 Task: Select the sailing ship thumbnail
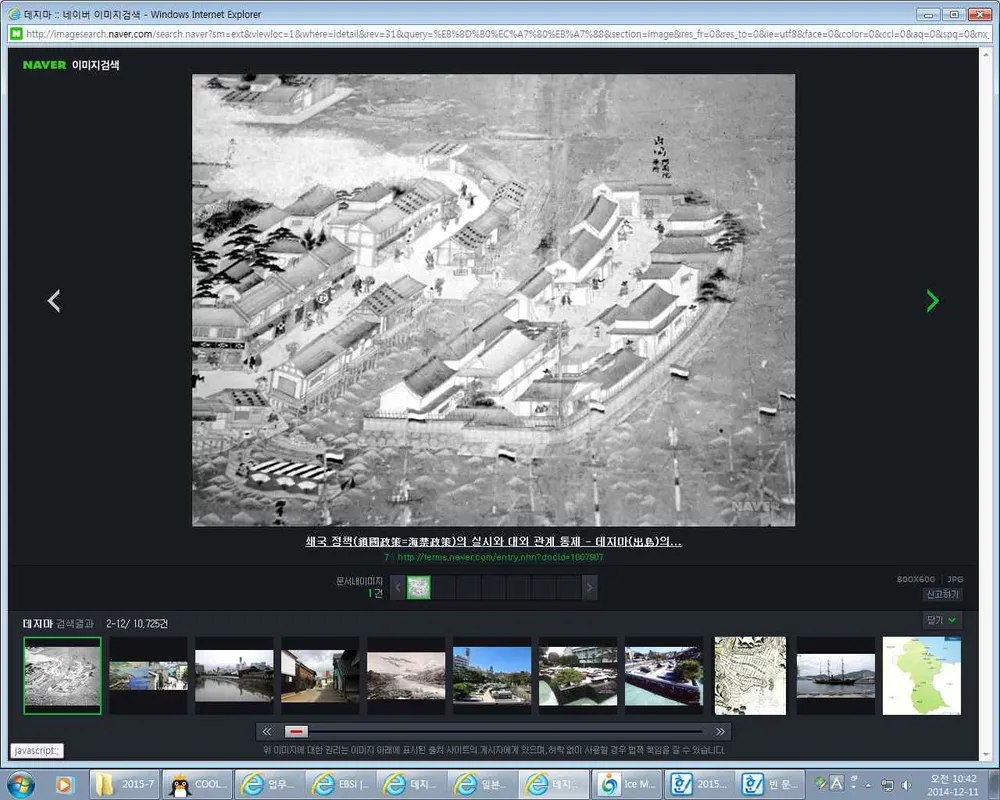[836, 676]
